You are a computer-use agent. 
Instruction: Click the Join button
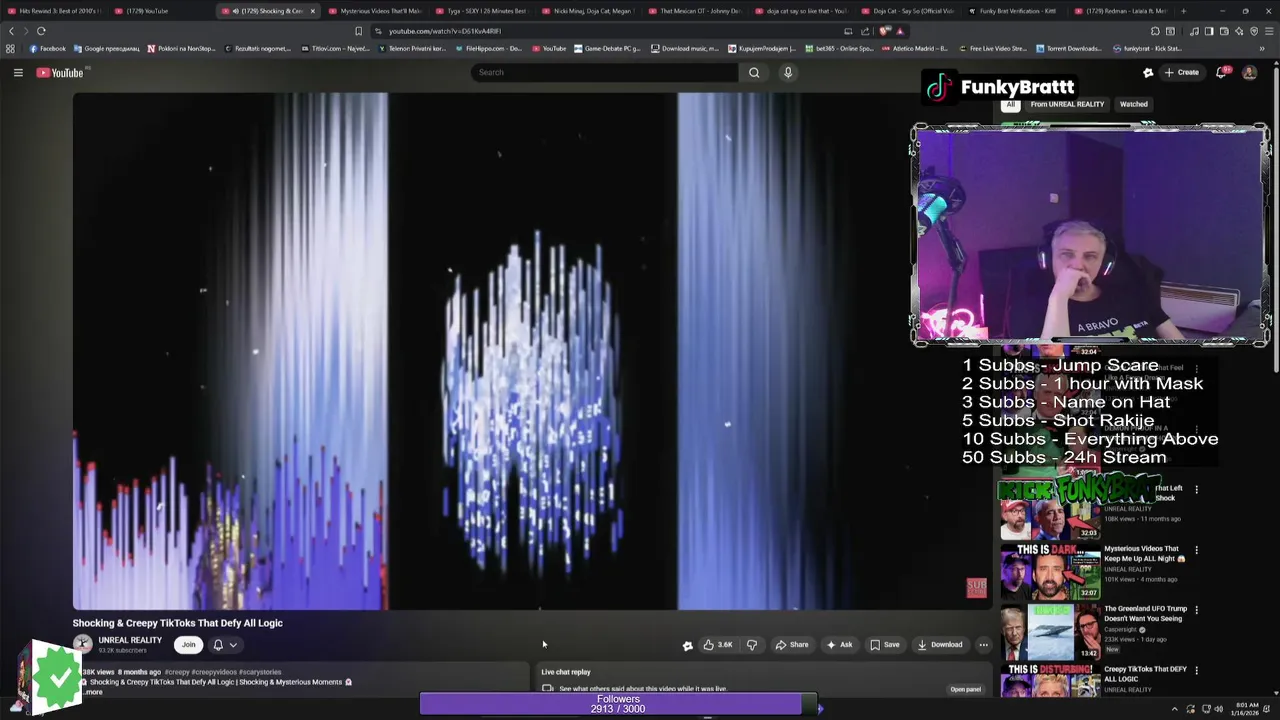[x=188, y=645]
